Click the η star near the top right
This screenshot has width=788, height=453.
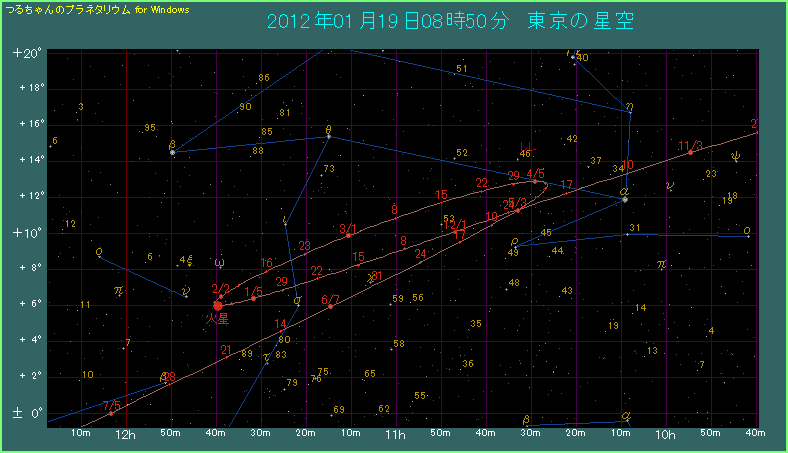coord(629,113)
